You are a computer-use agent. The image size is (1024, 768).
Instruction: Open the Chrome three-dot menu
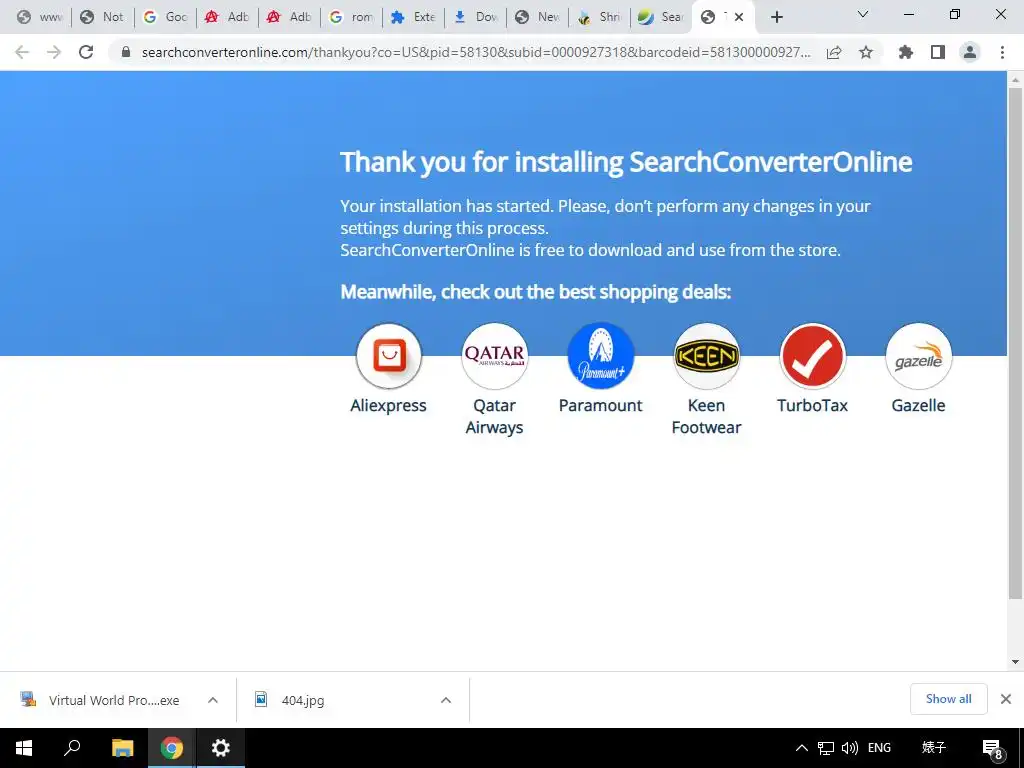[1002, 52]
